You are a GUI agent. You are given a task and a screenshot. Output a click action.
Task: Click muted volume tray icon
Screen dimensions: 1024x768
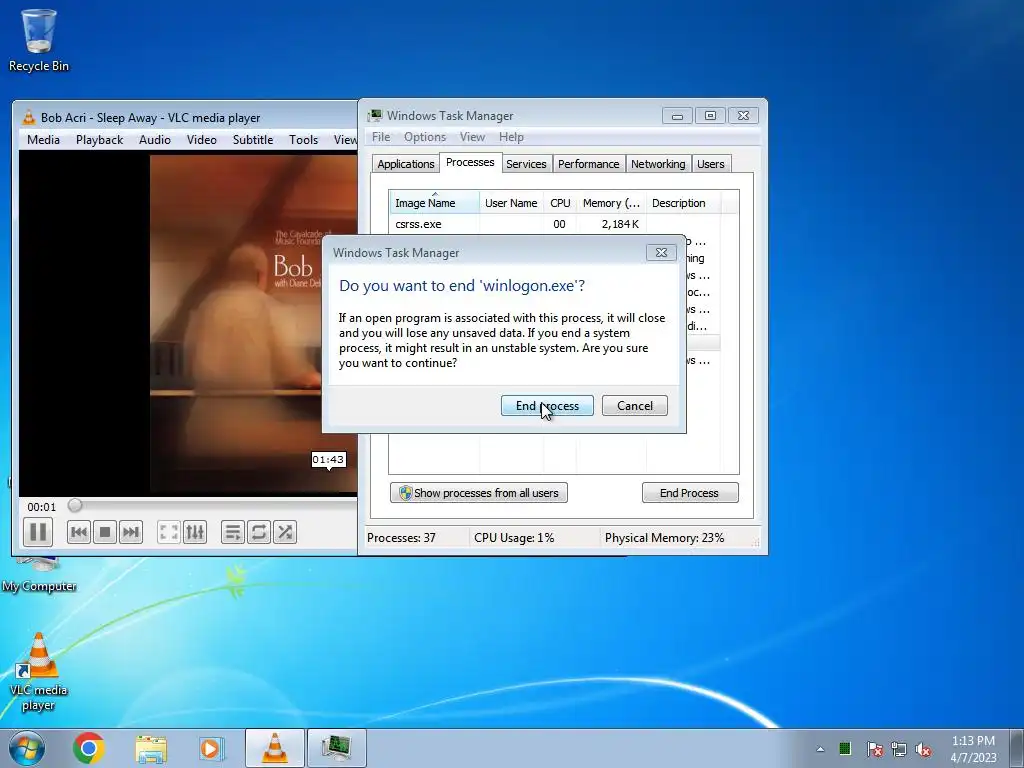point(923,749)
